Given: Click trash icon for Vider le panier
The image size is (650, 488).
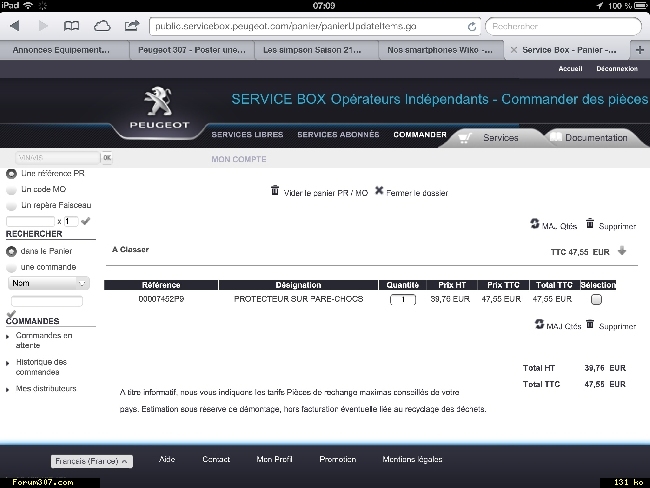Looking at the screenshot, I should coord(275,190).
